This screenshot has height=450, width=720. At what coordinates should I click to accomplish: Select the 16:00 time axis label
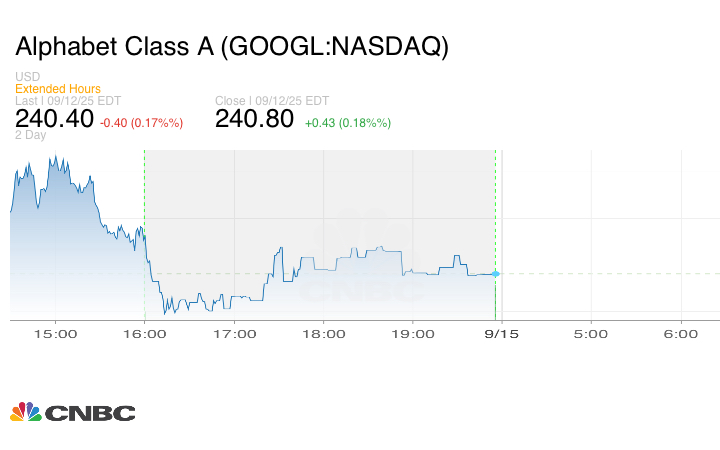(x=145, y=333)
